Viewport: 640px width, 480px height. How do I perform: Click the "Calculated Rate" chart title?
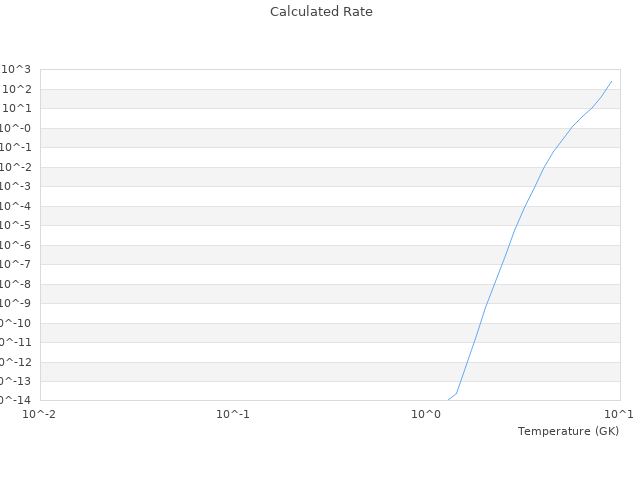[x=320, y=12]
